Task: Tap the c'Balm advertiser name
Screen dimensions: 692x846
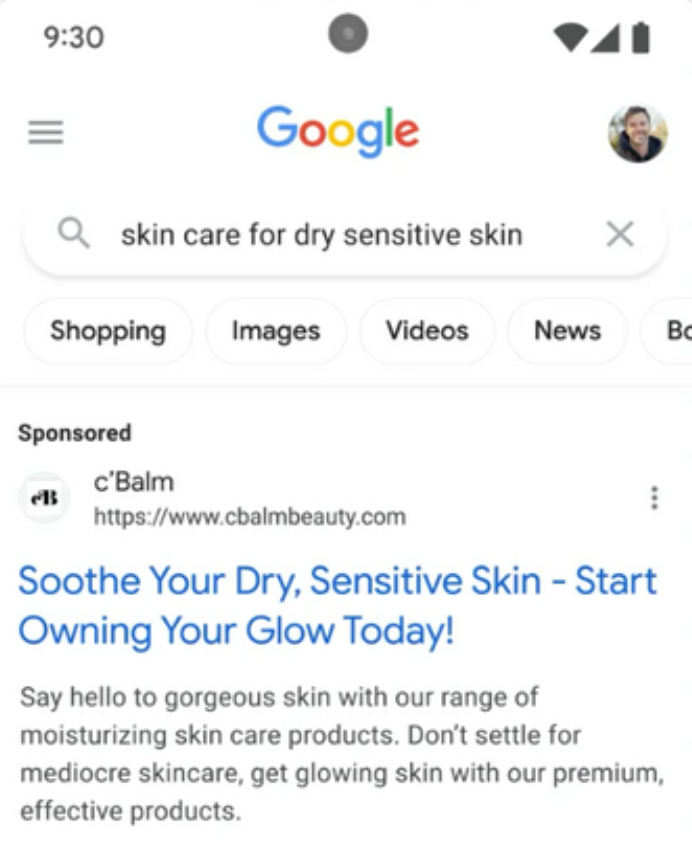Action: 134,482
